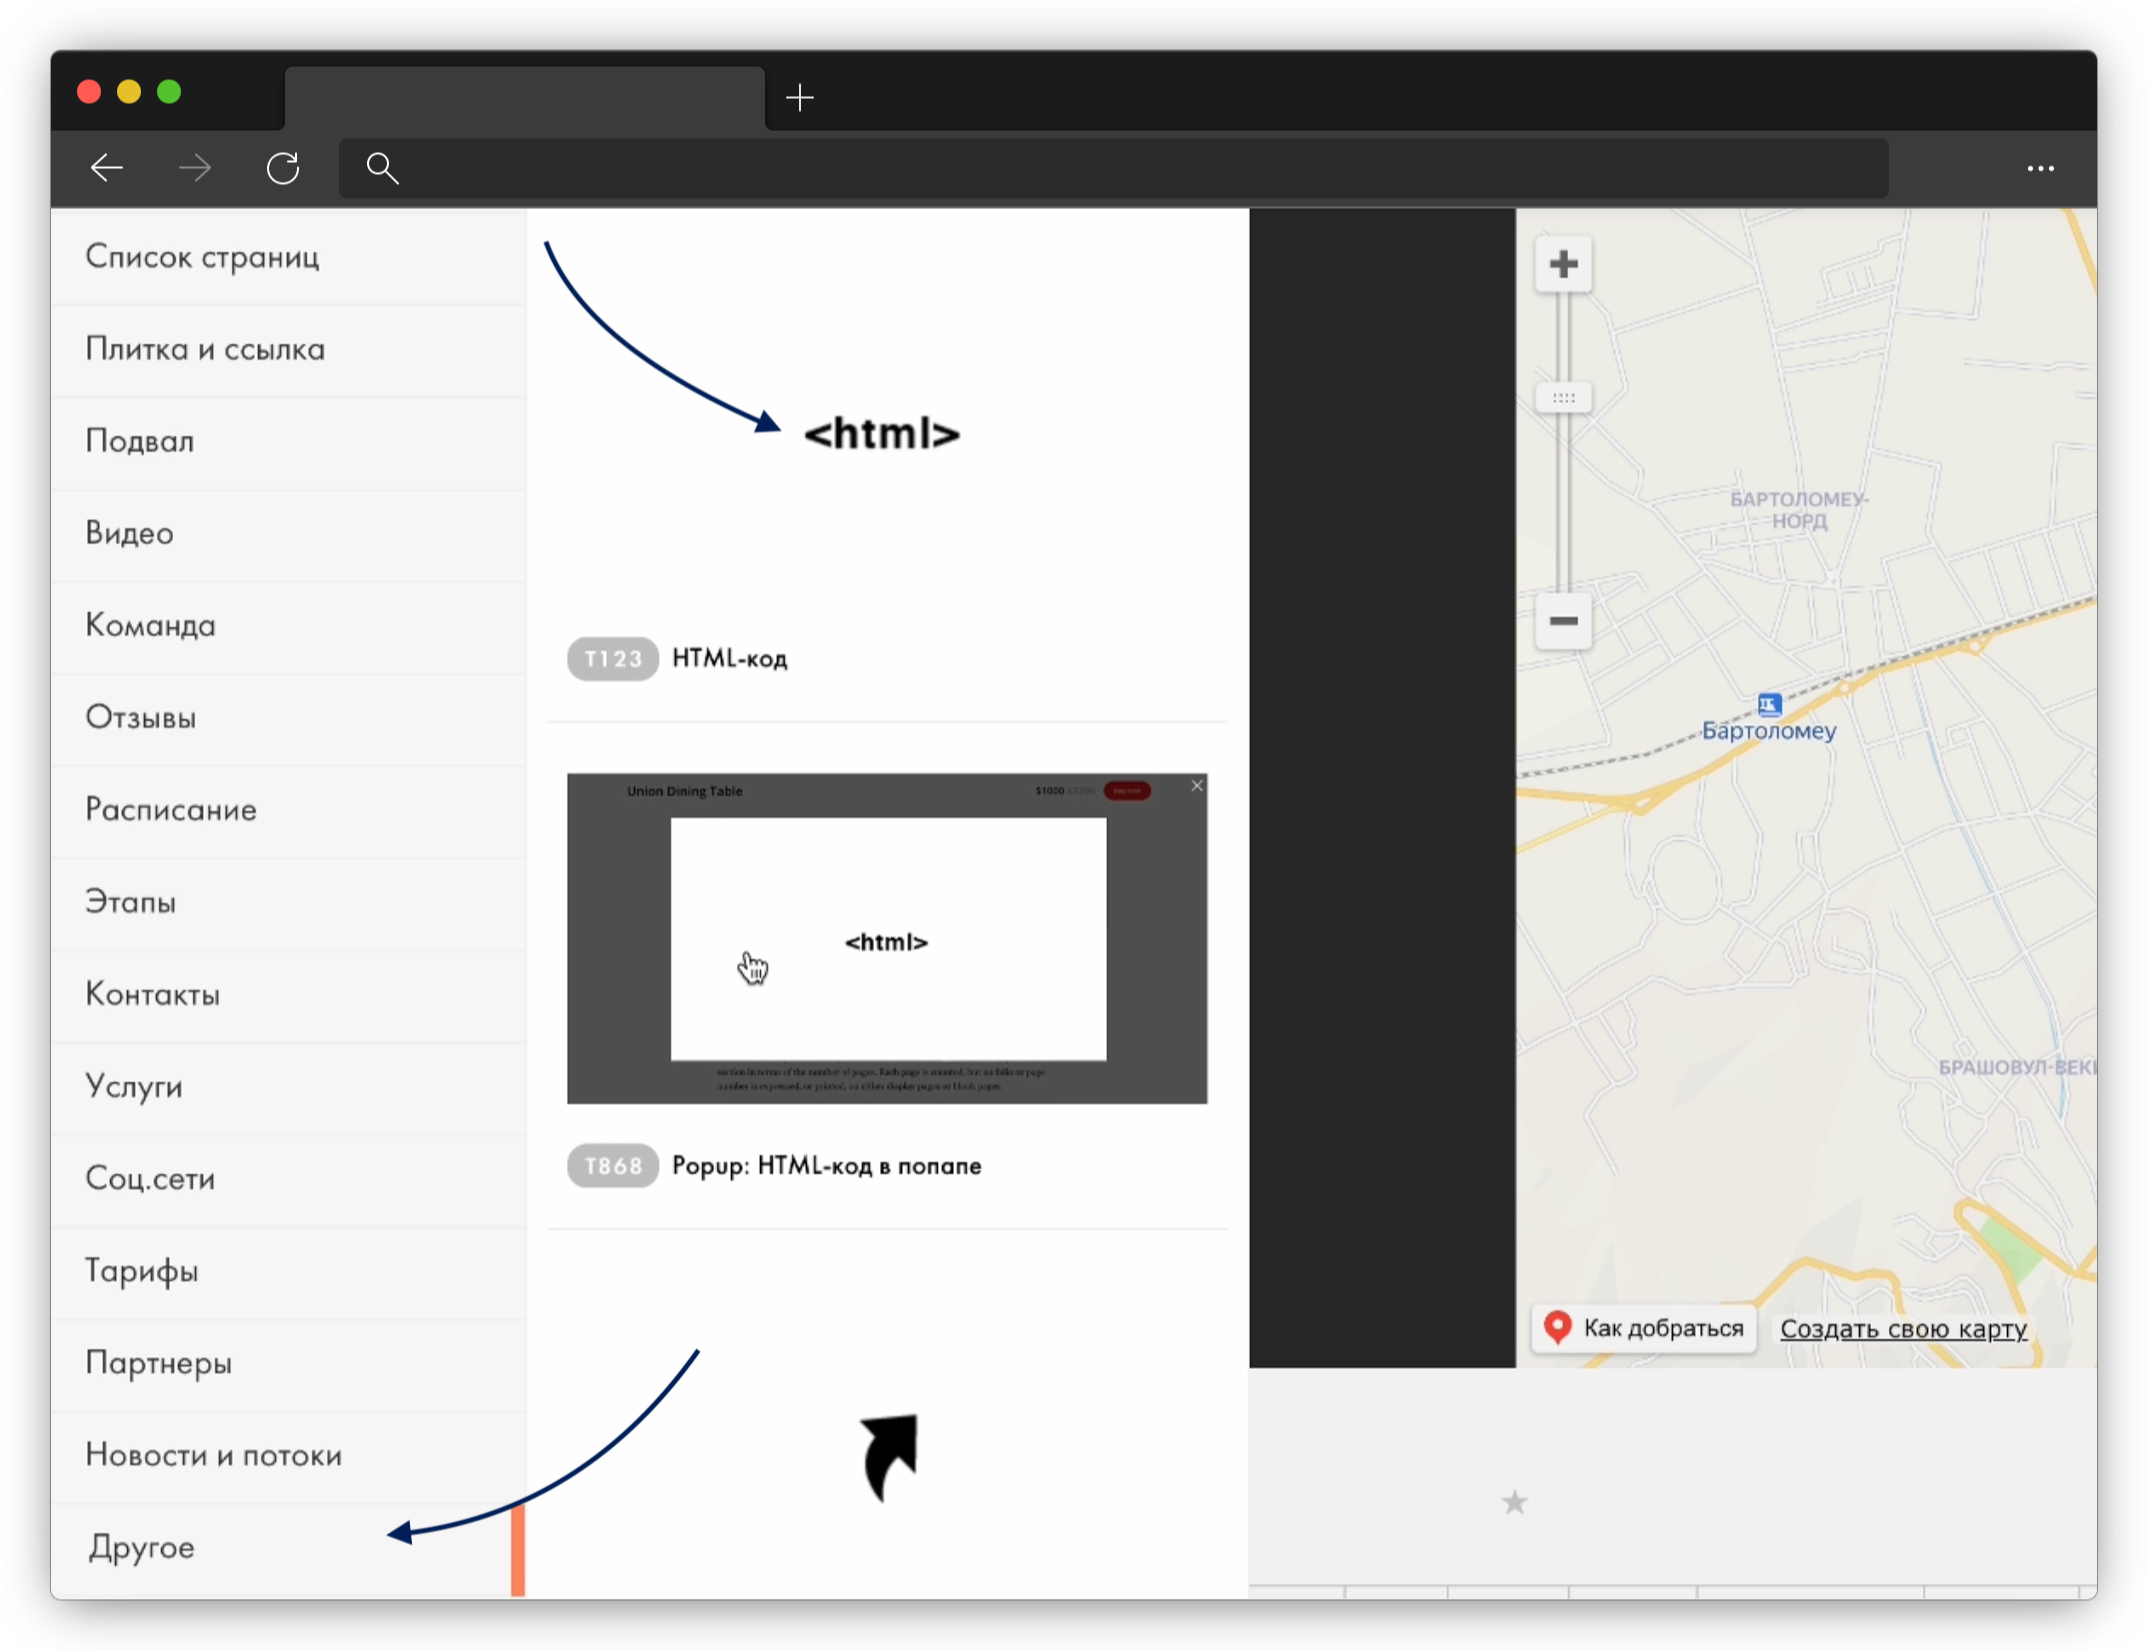
Task: Select the Другое category
Action: (x=141, y=1547)
